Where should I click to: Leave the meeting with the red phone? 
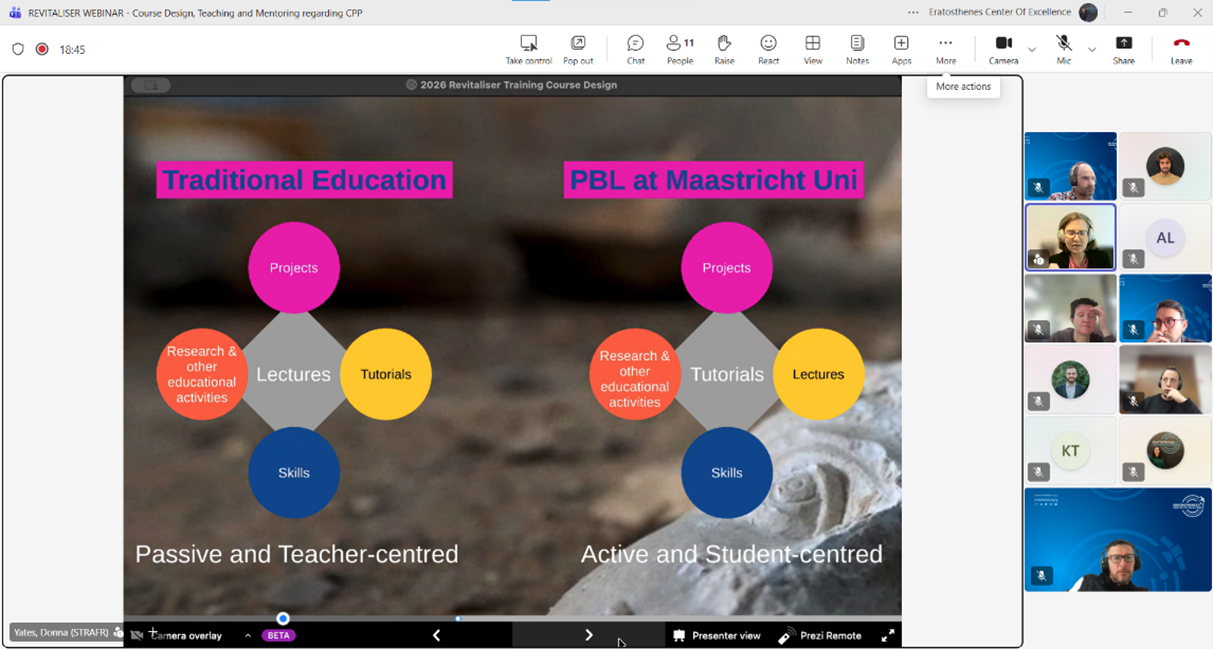click(1181, 49)
